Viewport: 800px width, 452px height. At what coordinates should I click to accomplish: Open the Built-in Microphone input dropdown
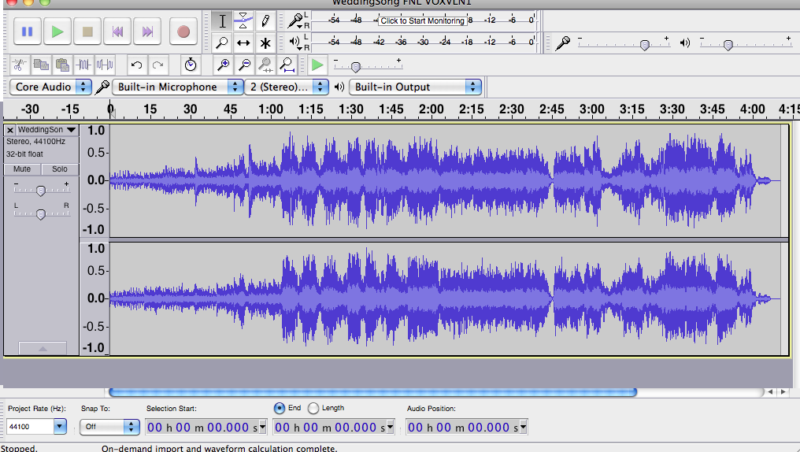click(x=177, y=87)
